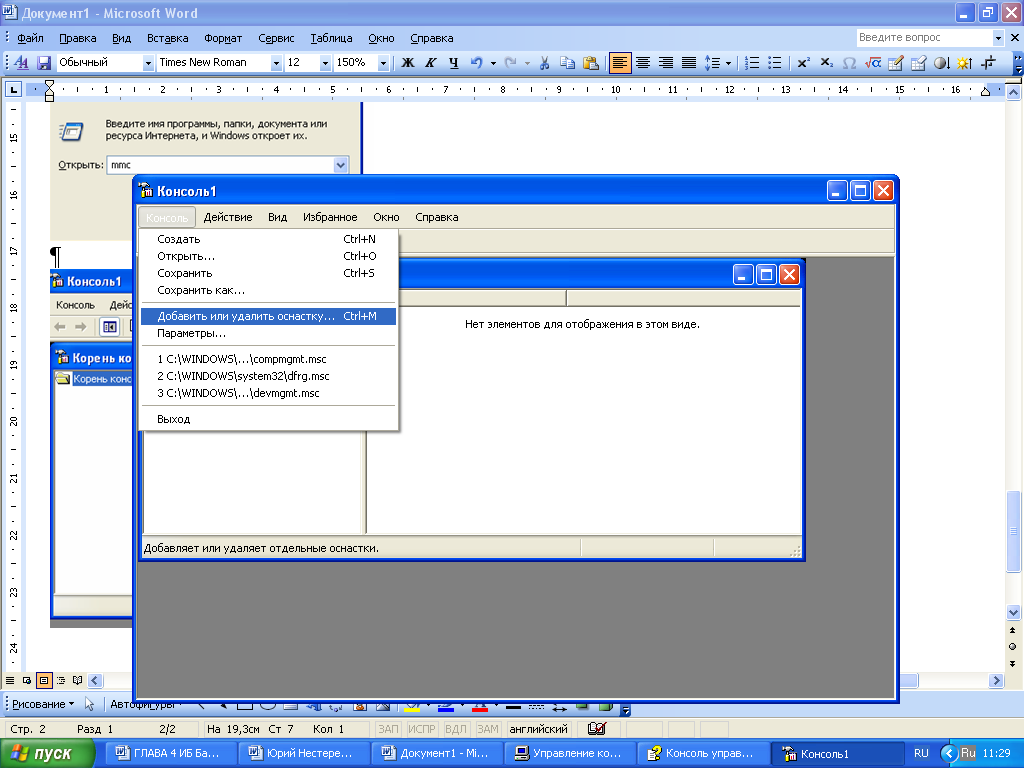Open Действие menu in Консоль1 window

[228, 217]
